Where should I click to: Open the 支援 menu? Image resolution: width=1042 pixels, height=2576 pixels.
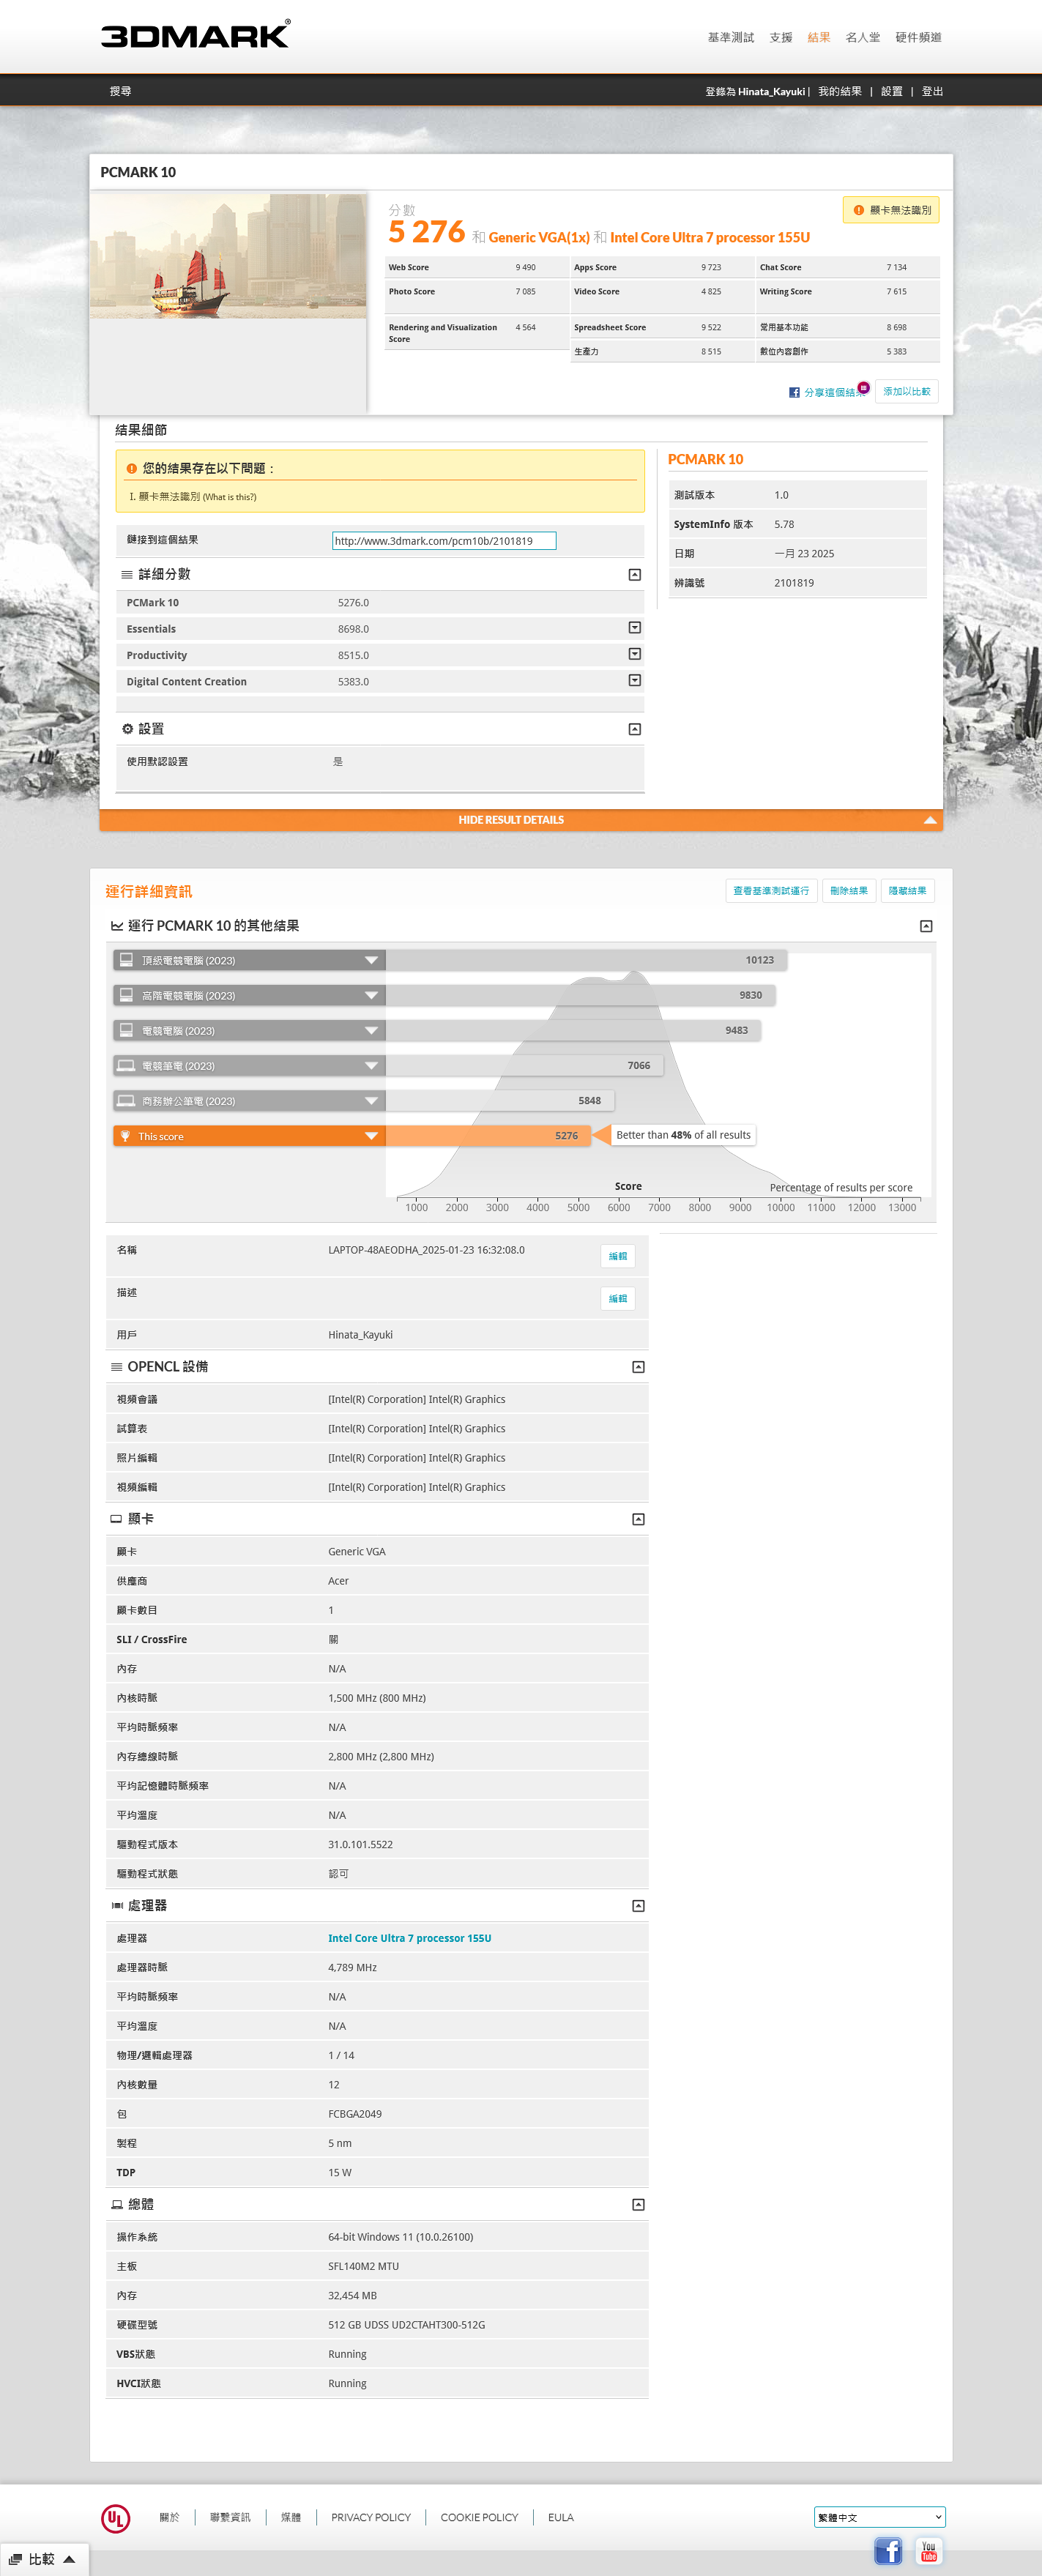781,37
